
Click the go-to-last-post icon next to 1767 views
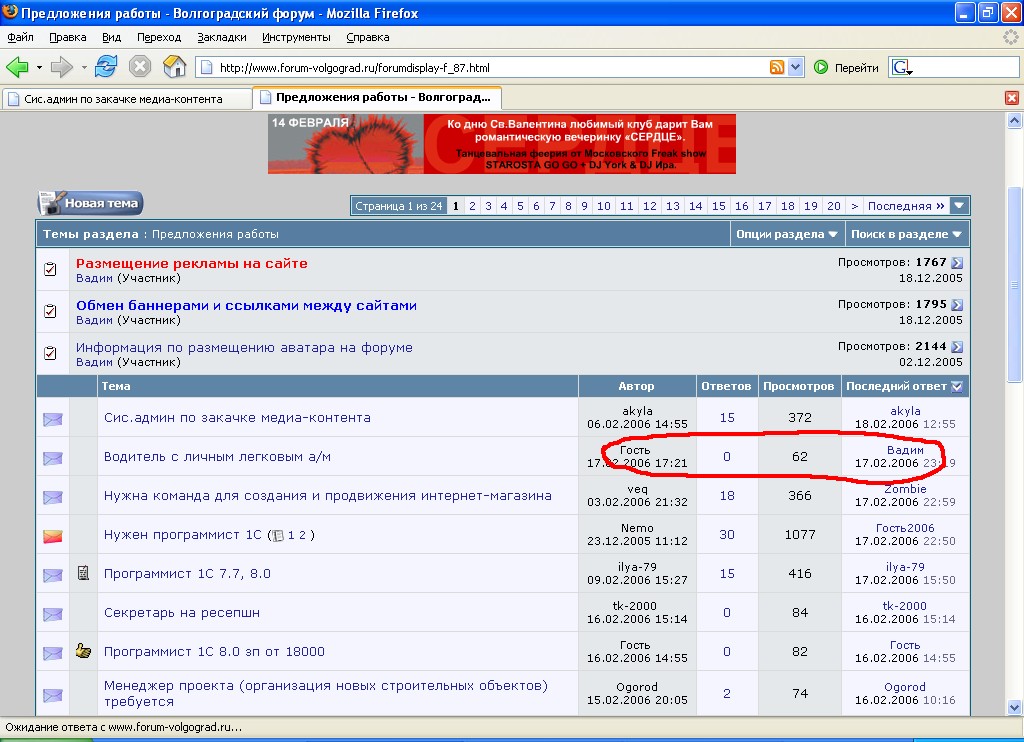pos(957,263)
